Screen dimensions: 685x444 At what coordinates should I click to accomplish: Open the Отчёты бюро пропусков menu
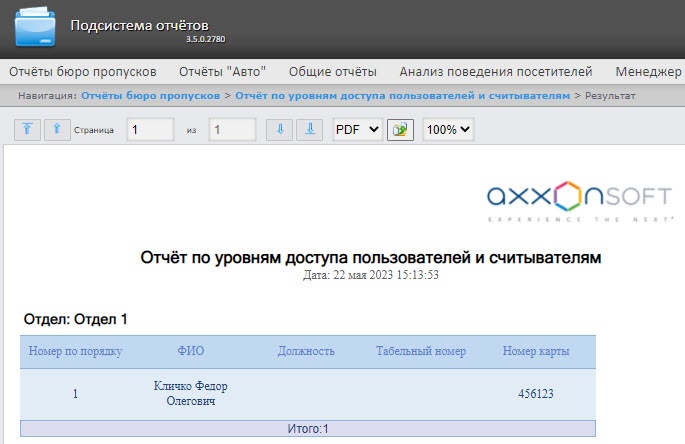tap(83, 72)
